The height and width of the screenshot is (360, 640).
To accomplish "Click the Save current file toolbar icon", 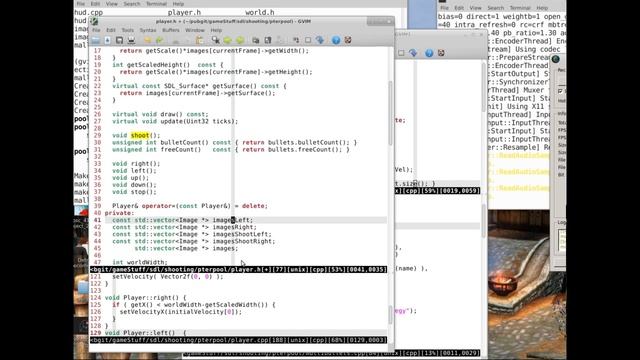I will 107,40.
